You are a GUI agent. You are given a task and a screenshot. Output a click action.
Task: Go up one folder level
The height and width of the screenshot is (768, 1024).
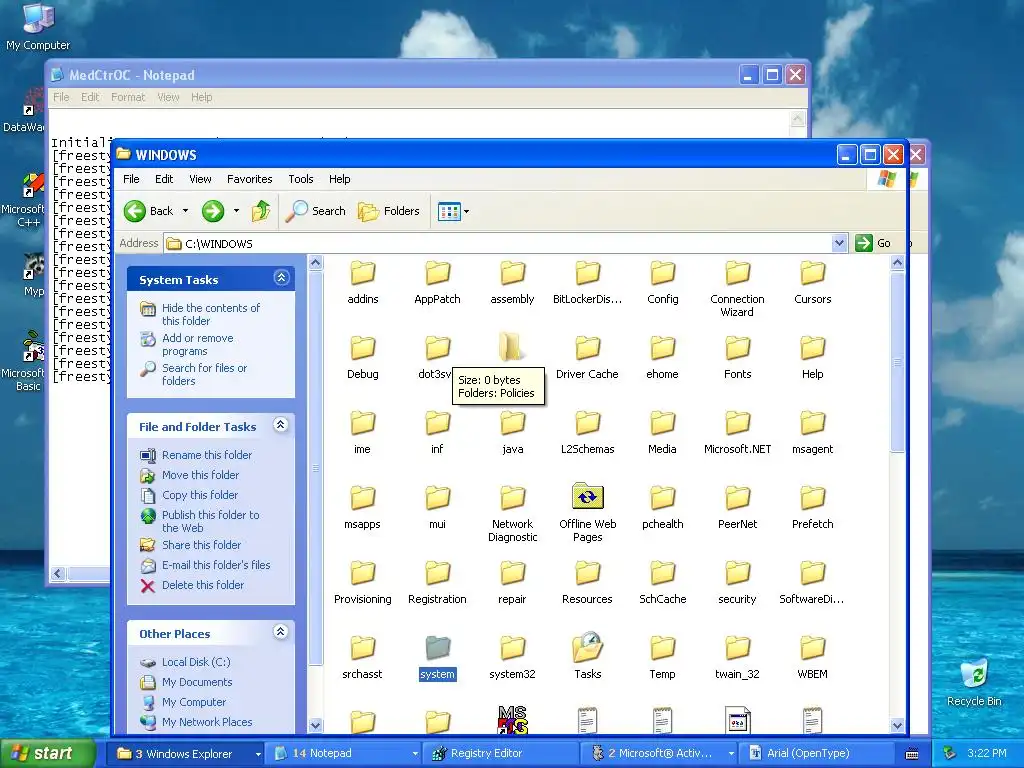(261, 211)
